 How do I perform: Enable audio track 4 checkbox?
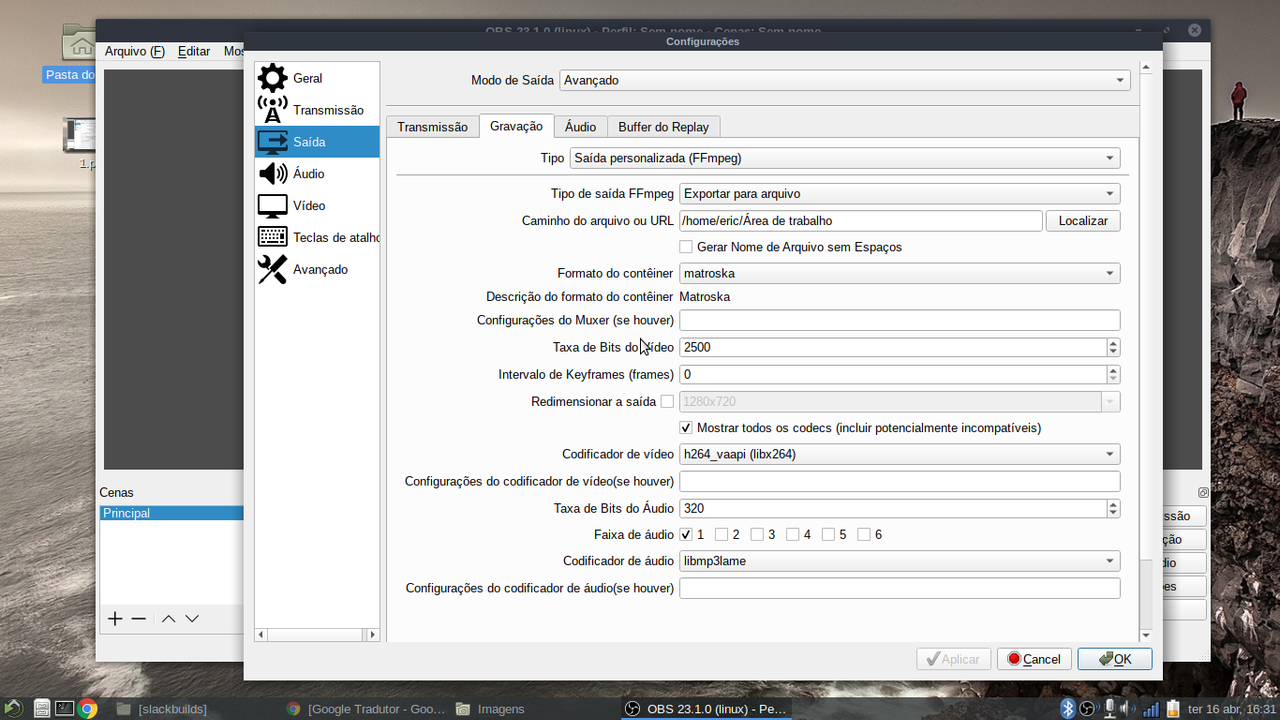(x=792, y=535)
